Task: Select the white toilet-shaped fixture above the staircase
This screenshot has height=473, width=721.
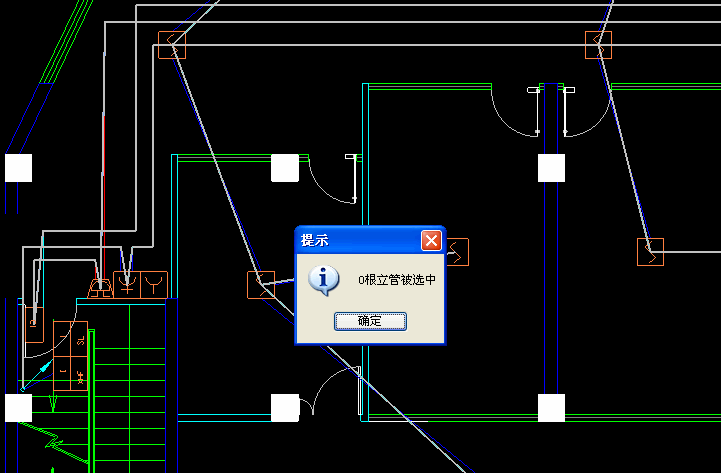Action: [101, 288]
